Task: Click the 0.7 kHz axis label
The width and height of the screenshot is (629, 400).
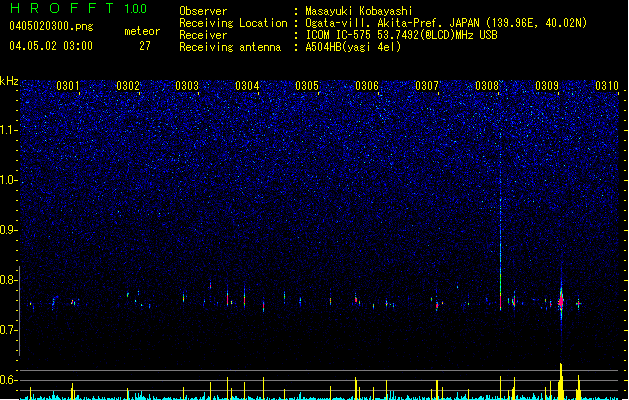Action: coord(8,330)
